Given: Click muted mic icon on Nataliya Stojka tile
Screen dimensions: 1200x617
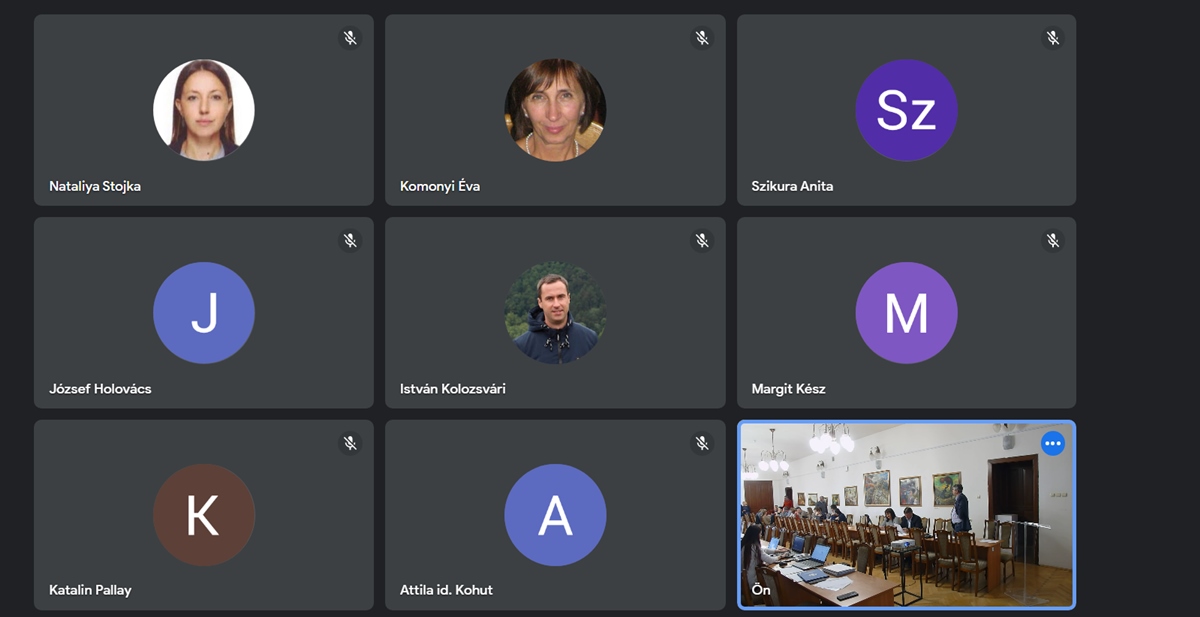Looking at the screenshot, I should pos(350,38).
